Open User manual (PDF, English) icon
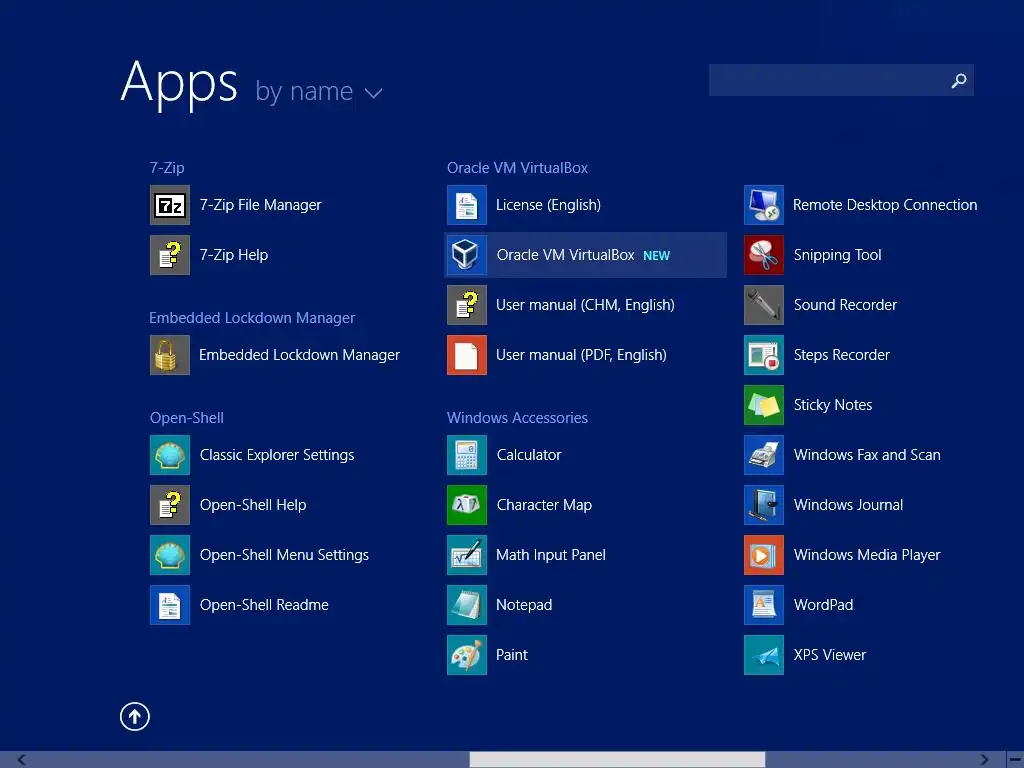The image size is (1024, 768). click(467, 355)
